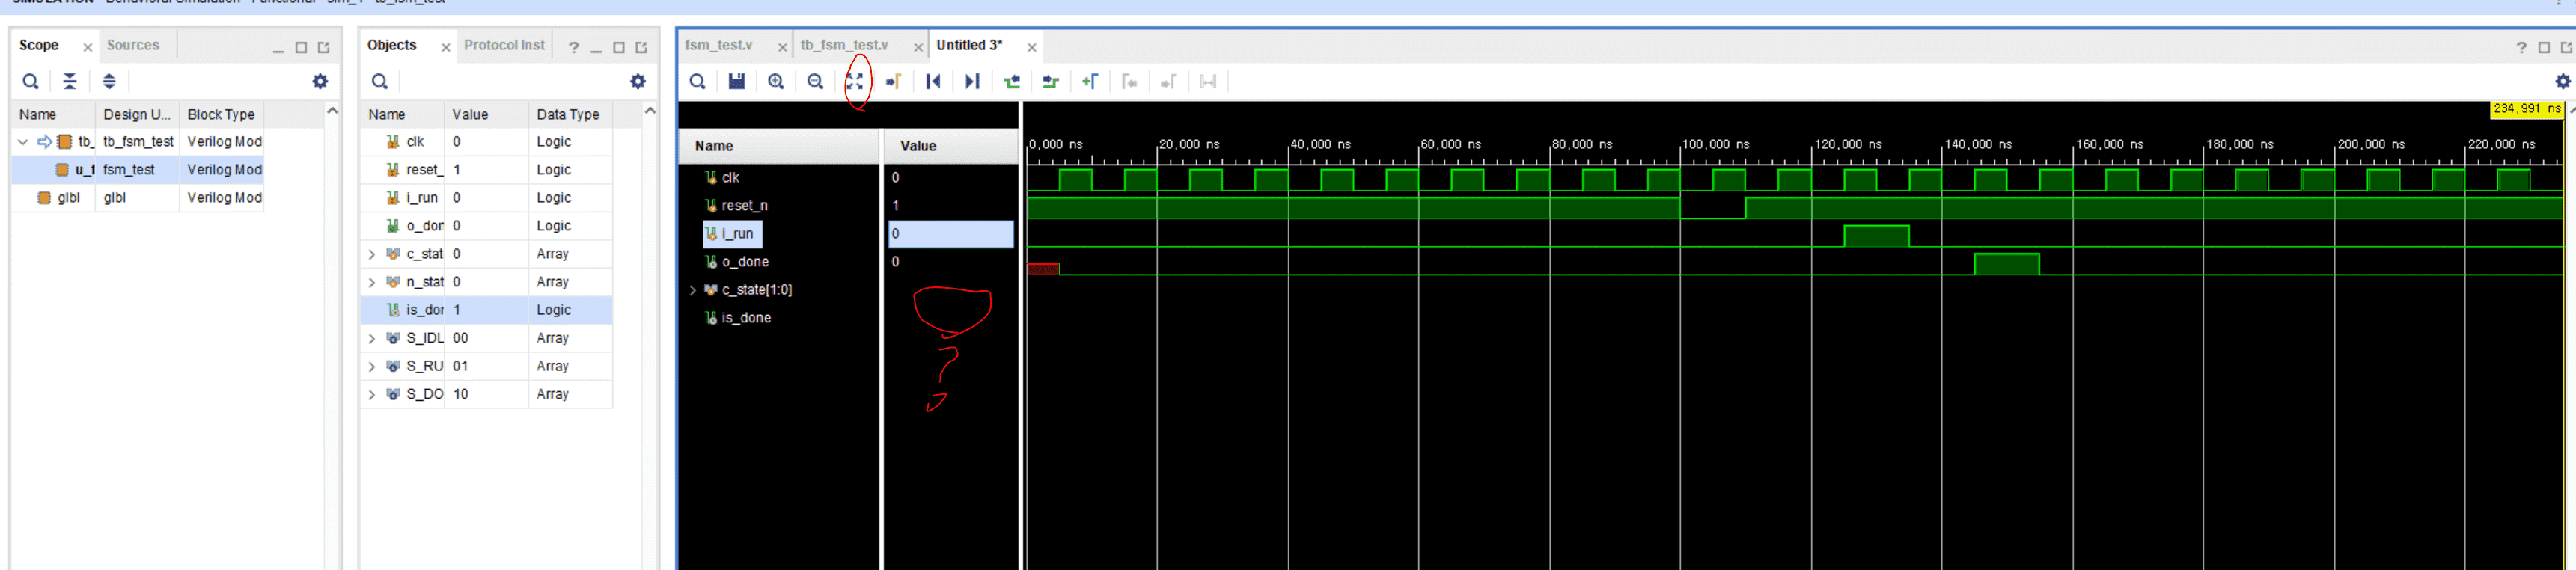Click the search icon in the Scope panel
The image size is (2576, 570).
coord(31,81)
